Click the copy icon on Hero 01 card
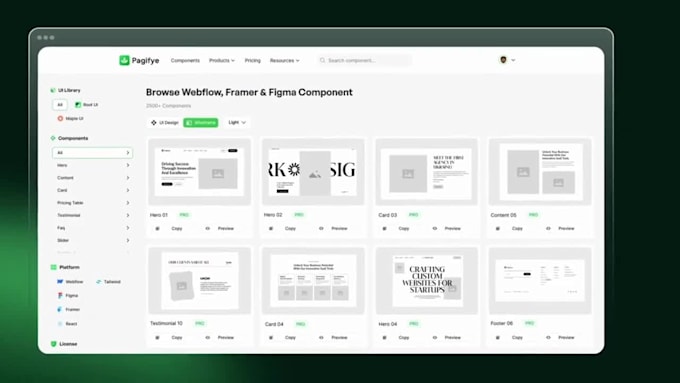Viewport: 680px width, 383px height. point(157,228)
